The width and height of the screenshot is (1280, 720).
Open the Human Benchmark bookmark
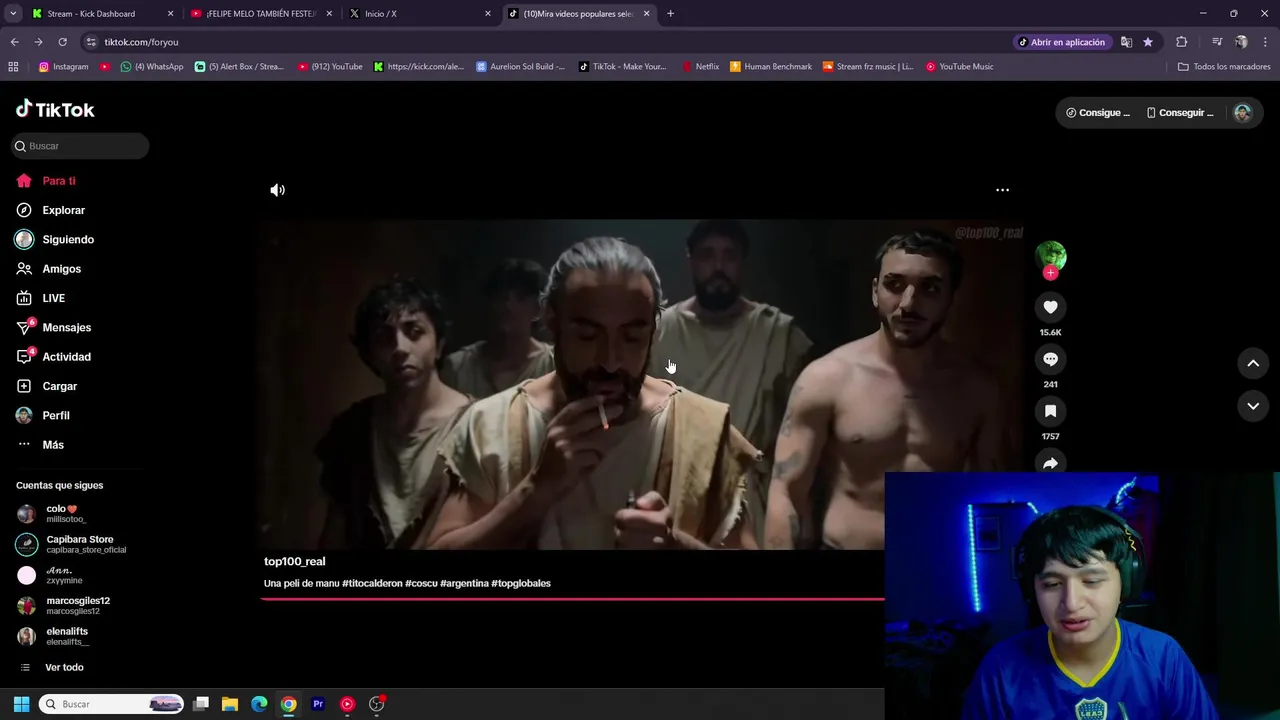pyautogui.click(x=771, y=67)
